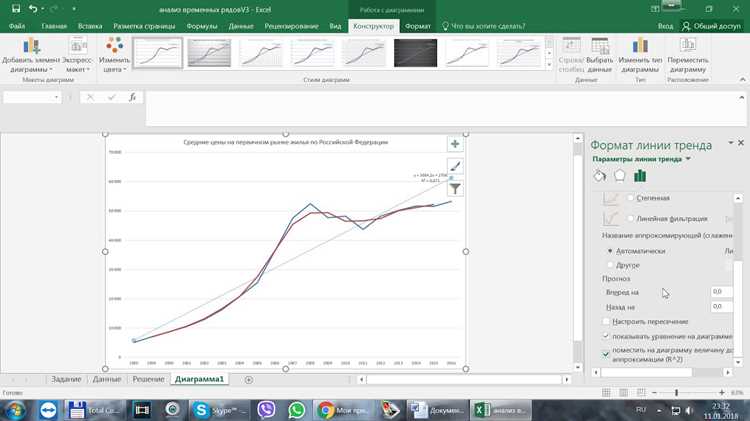Open chart styles brush button

tap(455, 166)
